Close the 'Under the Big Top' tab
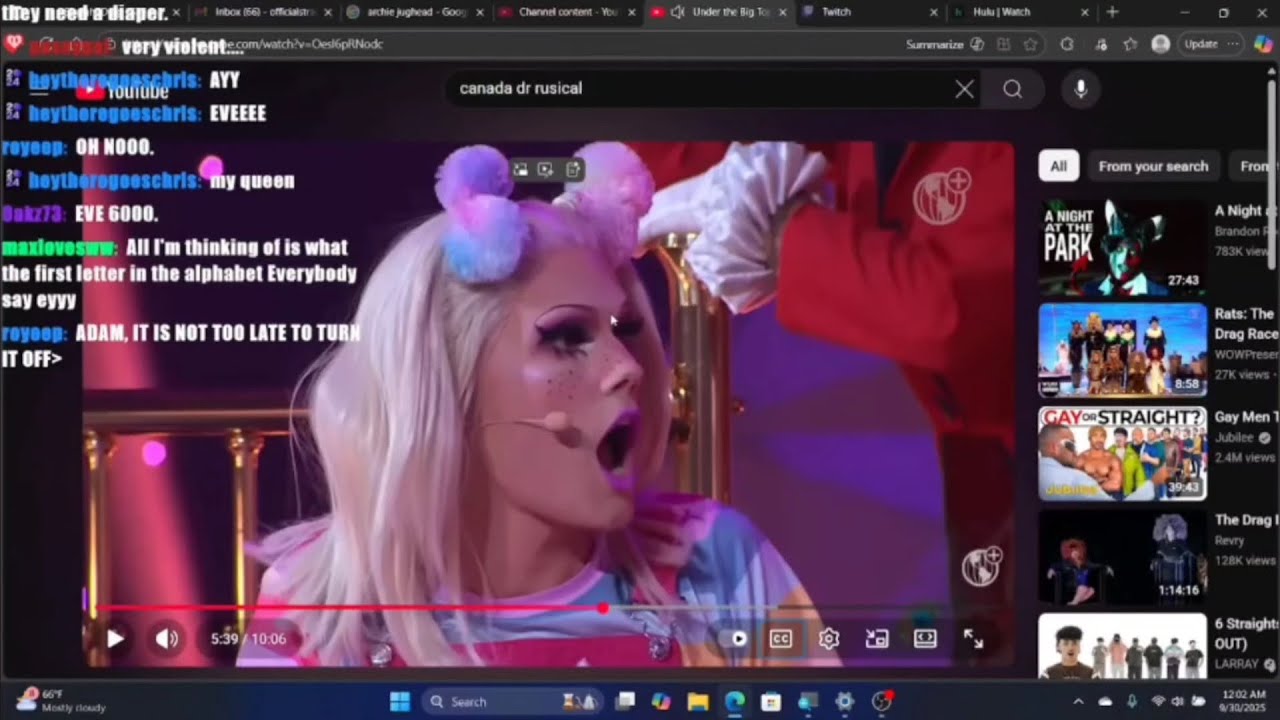Viewport: 1280px width, 720px height. pyautogui.click(x=782, y=12)
